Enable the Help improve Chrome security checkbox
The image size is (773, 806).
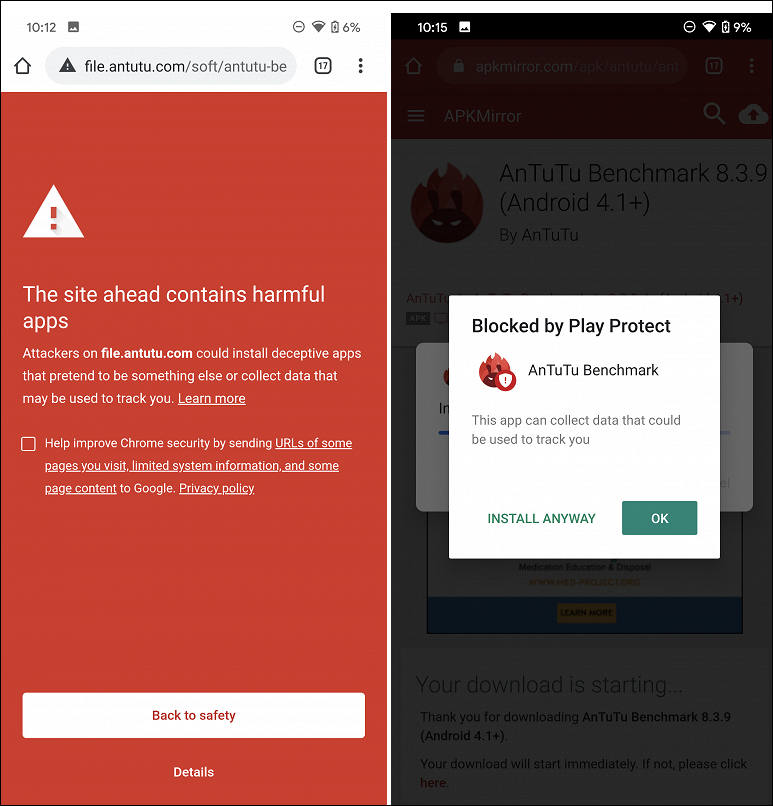(28, 444)
